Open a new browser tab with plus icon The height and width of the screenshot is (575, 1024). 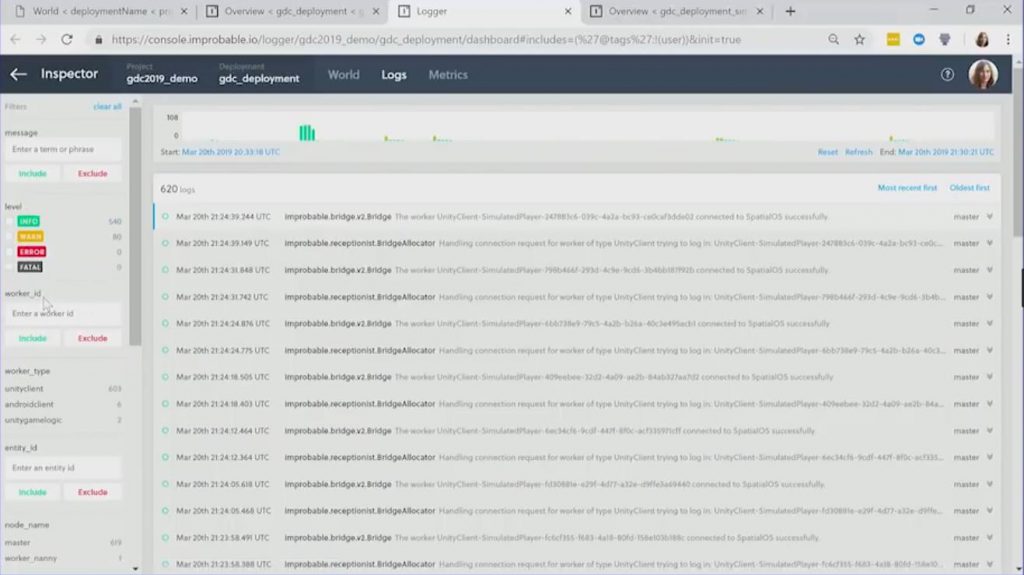[790, 11]
